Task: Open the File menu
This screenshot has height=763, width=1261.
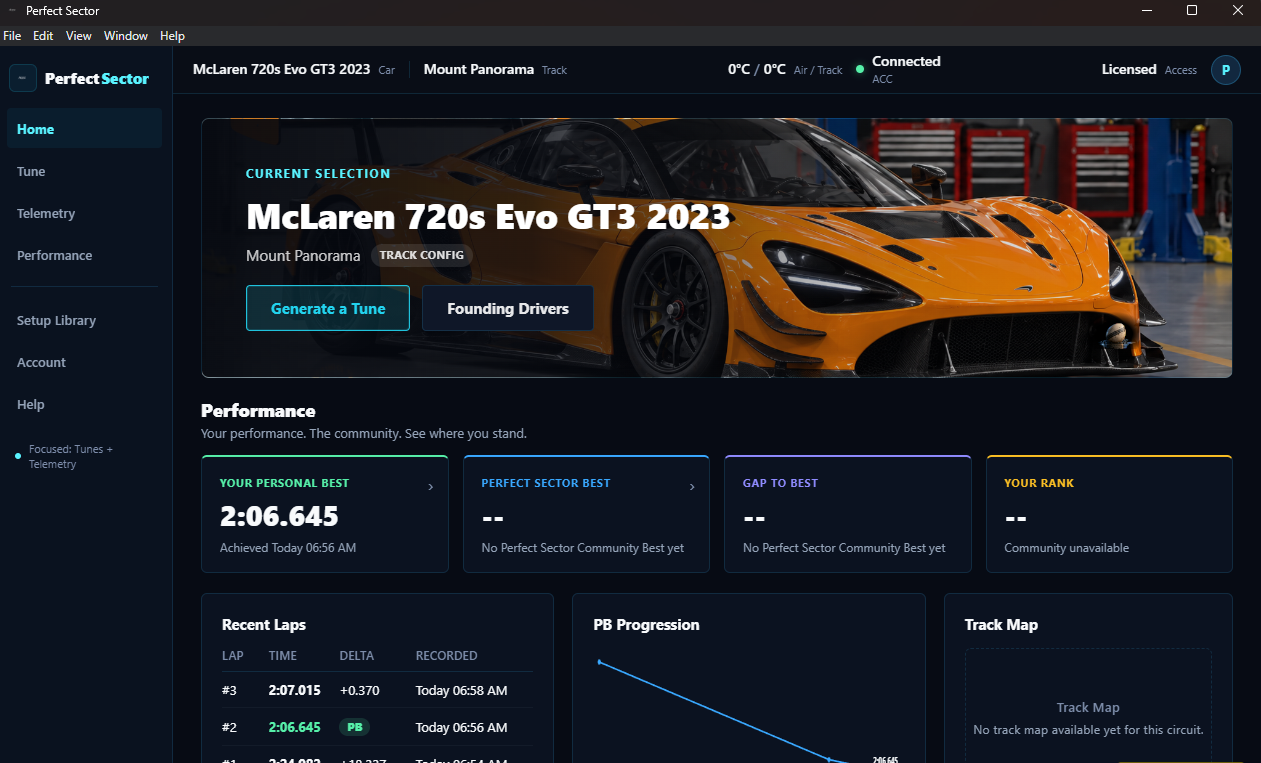Action: click(x=12, y=36)
